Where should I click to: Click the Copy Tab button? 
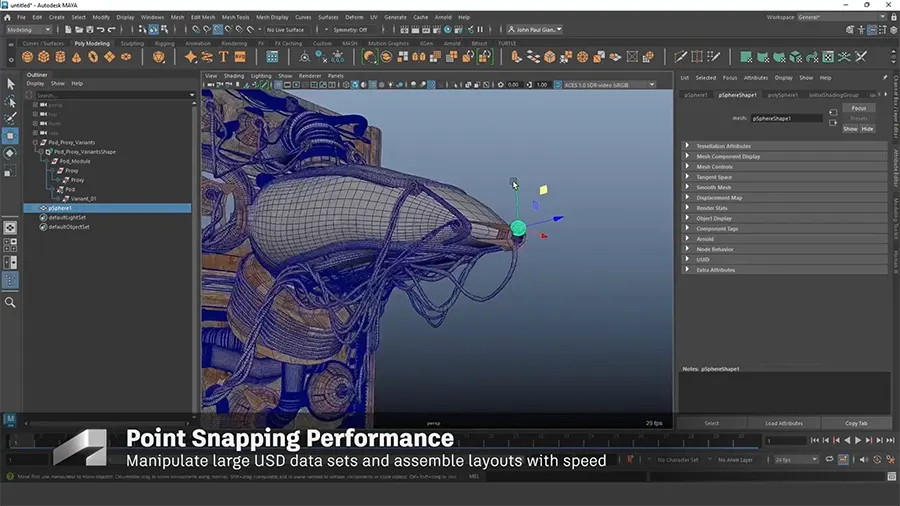click(856, 423)
